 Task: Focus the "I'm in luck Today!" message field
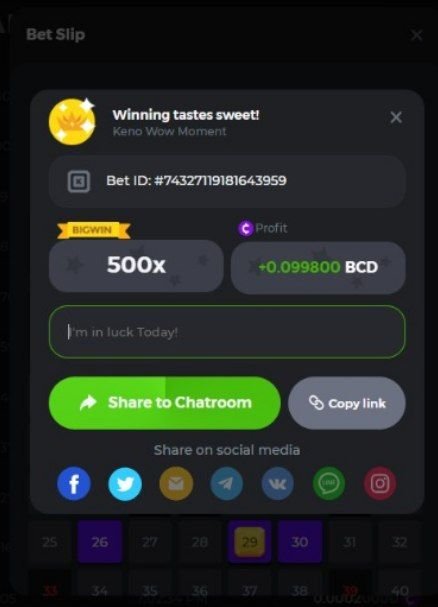coord(227,332)
